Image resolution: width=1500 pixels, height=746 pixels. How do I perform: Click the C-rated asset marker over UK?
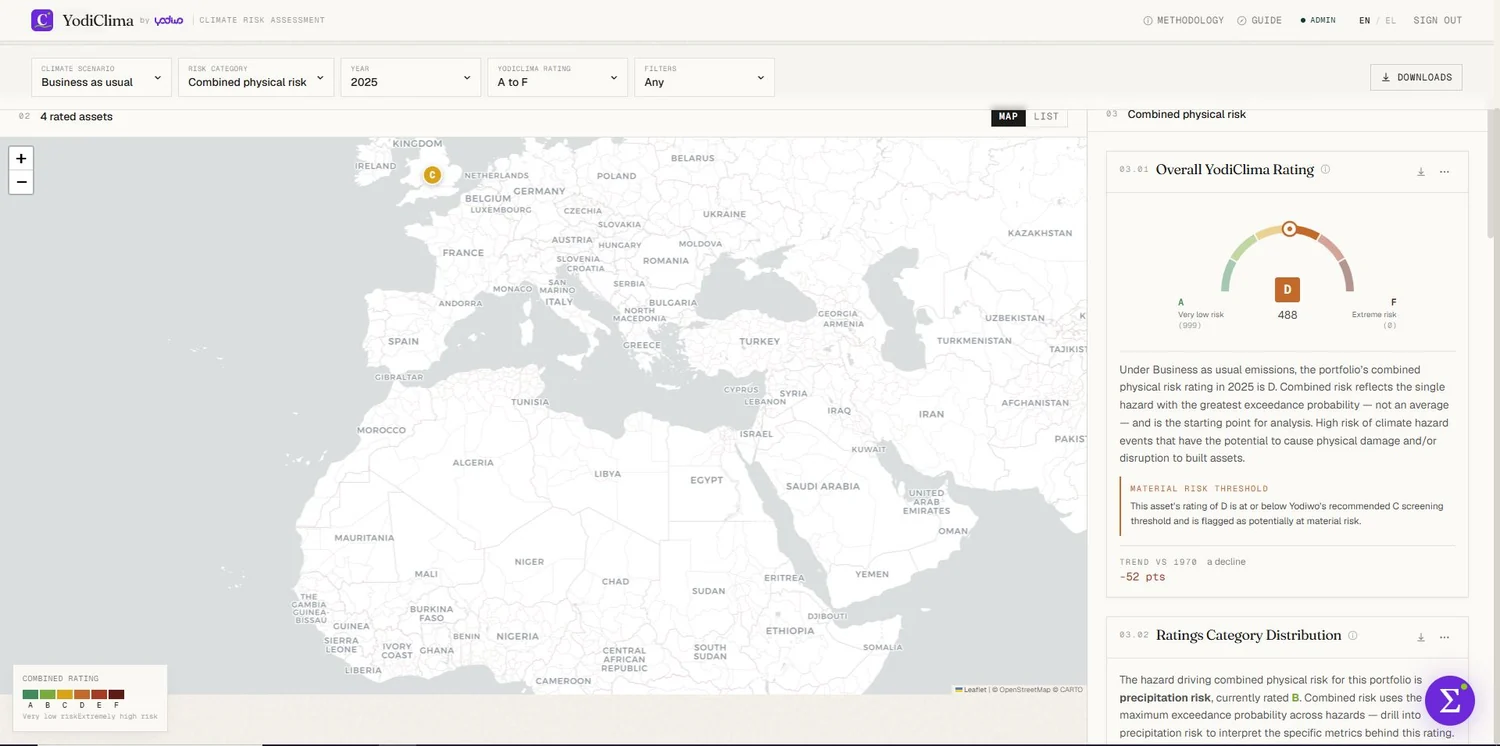click(x=432, y=175)
